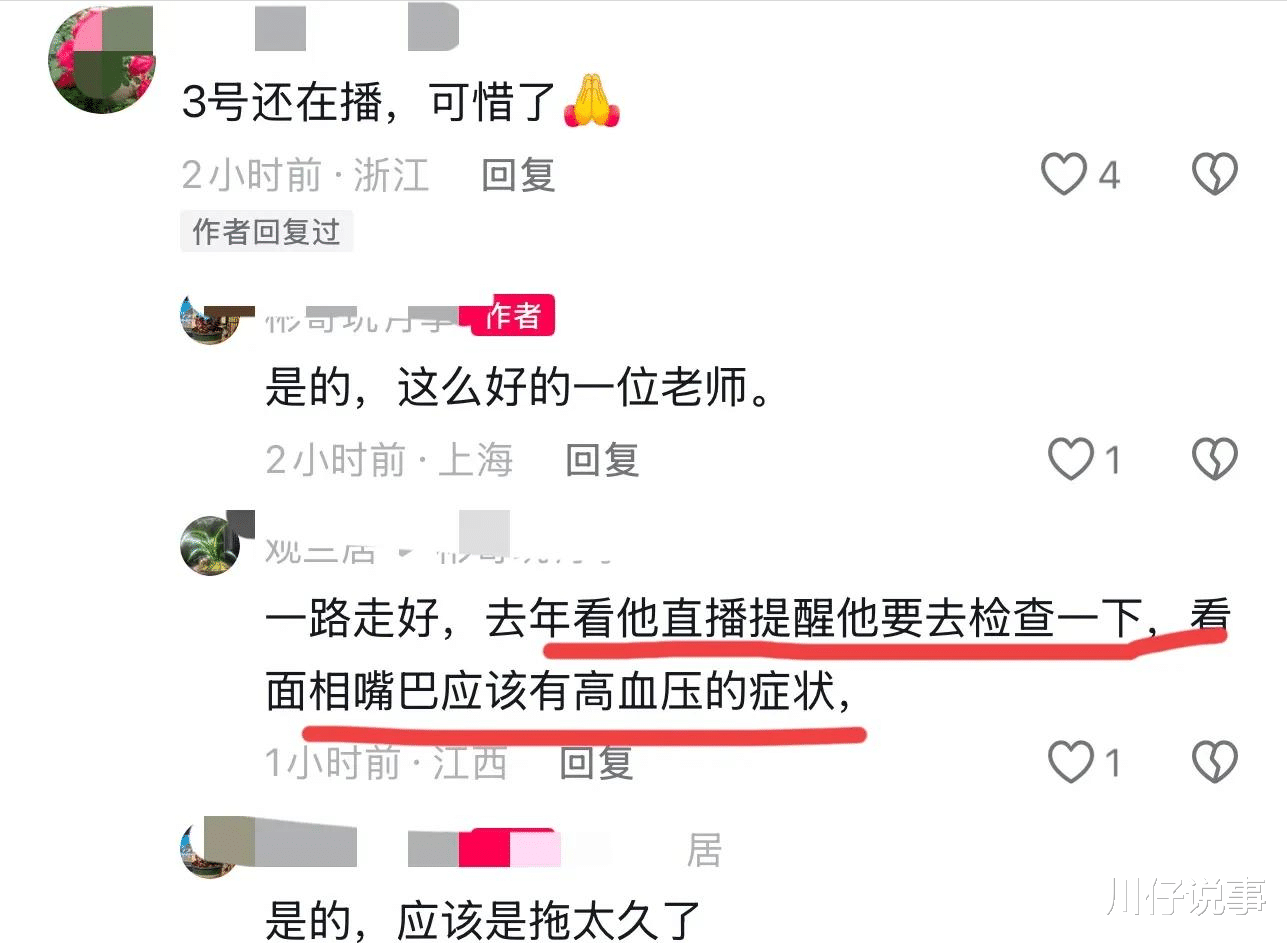Open the plant avatar of 江西 commenter

click(x=209, y=545)
